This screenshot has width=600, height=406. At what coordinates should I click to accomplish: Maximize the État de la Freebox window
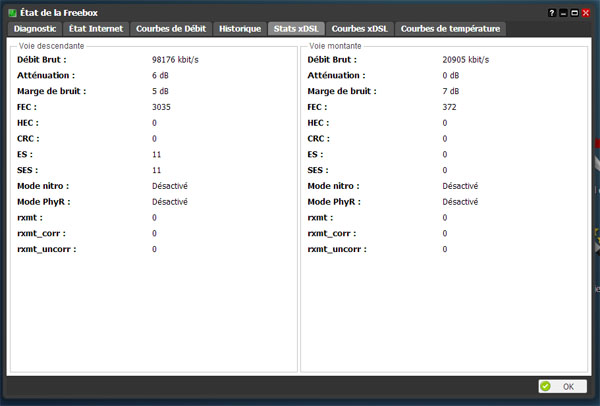coord(574,13)
